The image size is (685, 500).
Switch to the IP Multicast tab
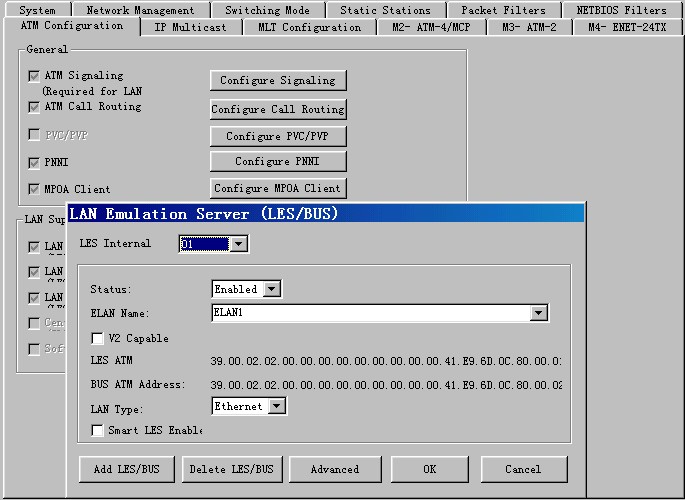(x=188, y=27)
